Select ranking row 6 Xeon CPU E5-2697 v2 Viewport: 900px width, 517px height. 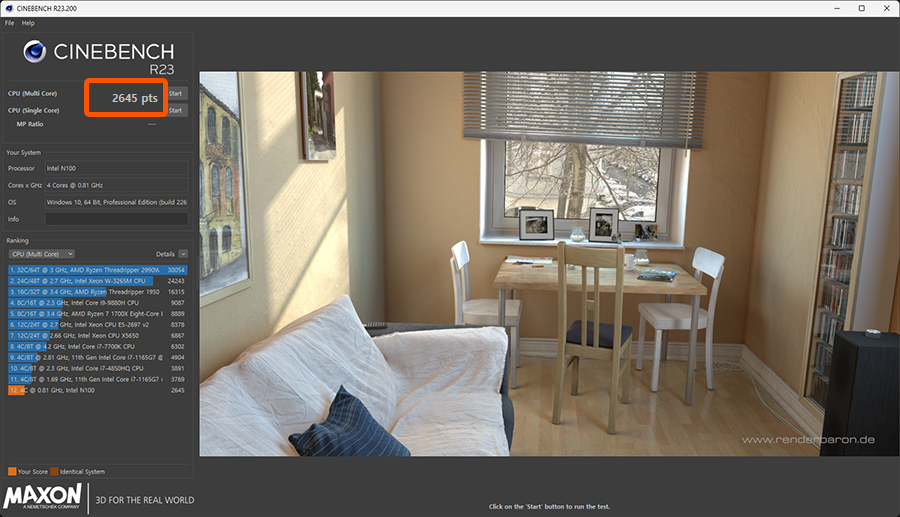coord(98,324)
